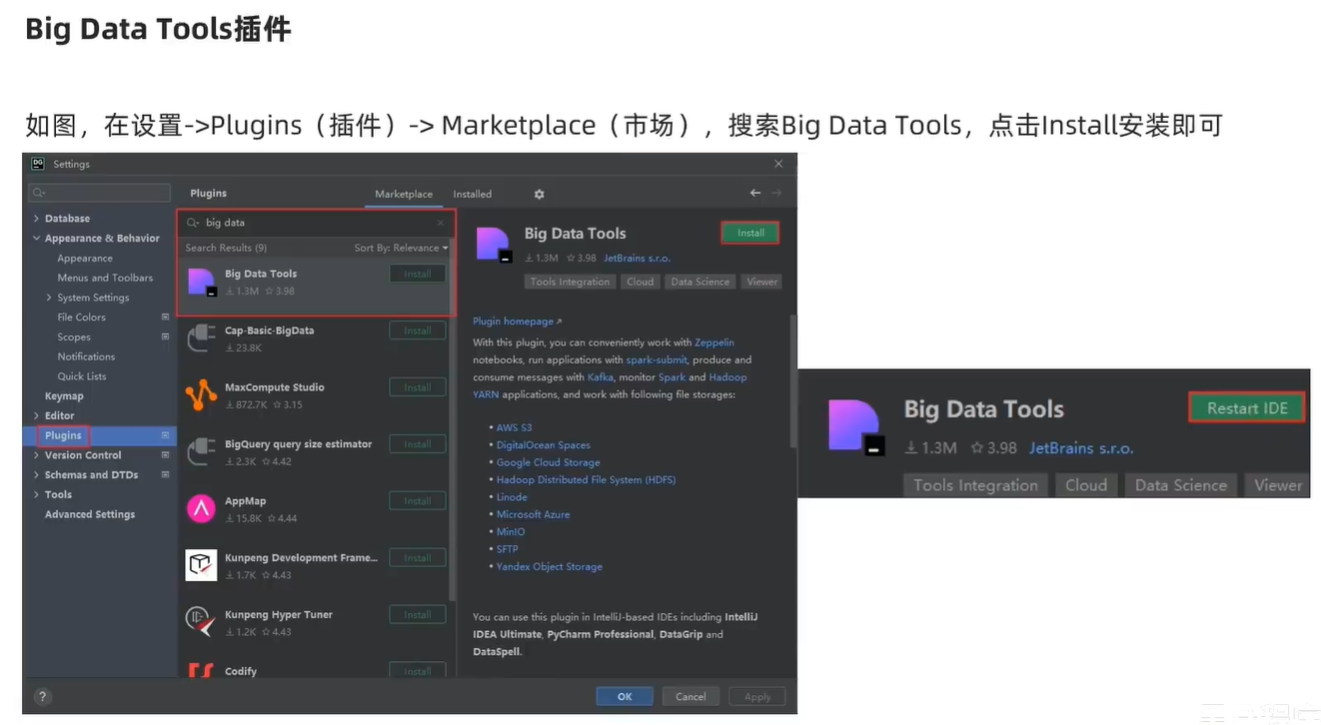Click the Schemas and DTDs project-level icon
1321x725 pixels.
165,475
